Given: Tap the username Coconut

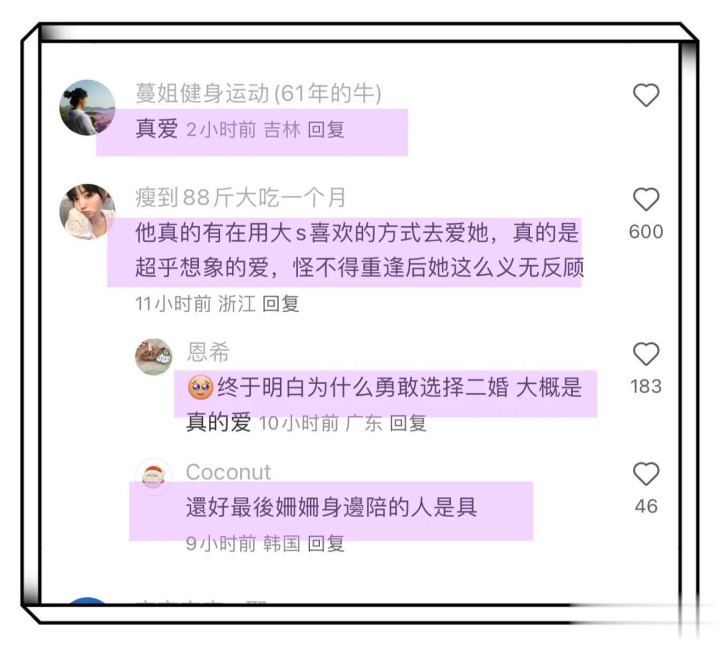Looking at the screenshot, I should (x=228, y=472).
